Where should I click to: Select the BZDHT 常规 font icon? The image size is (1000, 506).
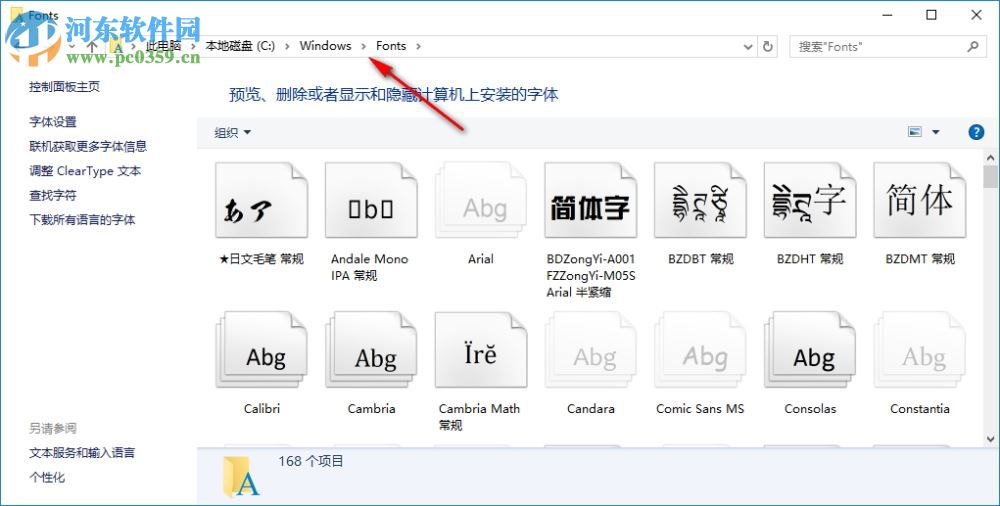(x=810, y=200)
